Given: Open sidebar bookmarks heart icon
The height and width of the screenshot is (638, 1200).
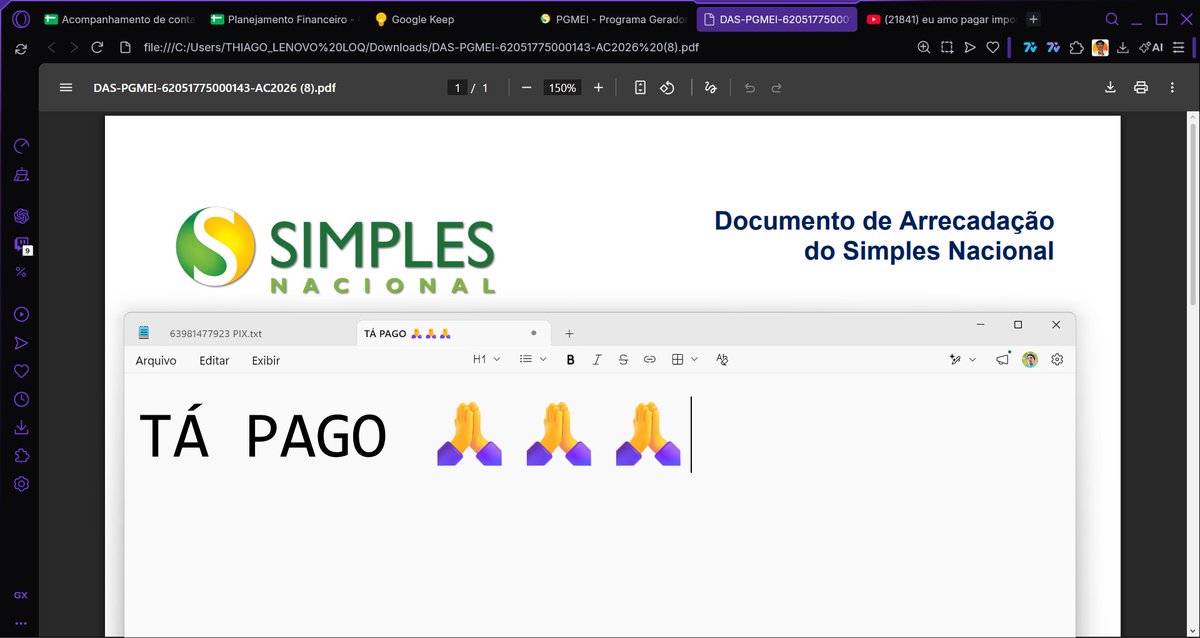Looking at the screenshot, I should point(21,371).
